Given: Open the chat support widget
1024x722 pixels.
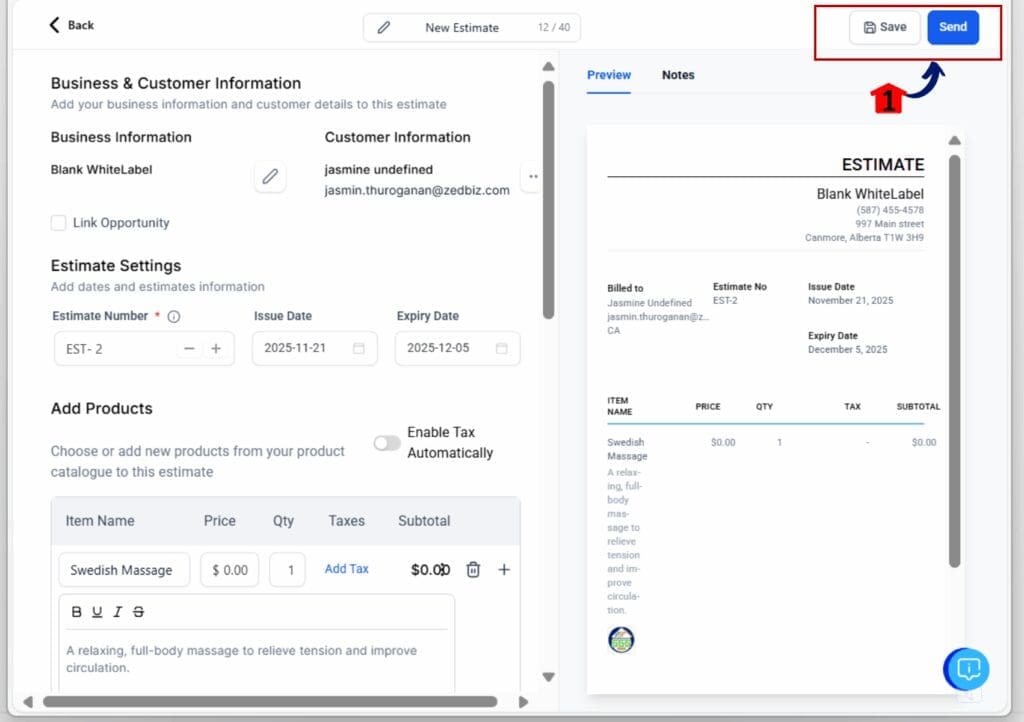Looking at the screenshot, I should [x=967, y=669].
